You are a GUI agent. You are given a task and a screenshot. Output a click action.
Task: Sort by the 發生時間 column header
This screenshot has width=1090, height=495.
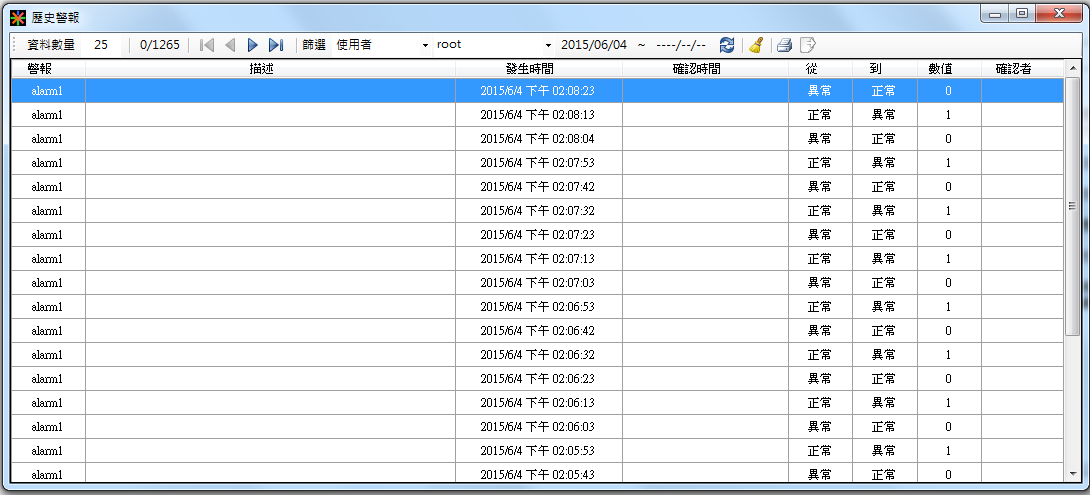pyautogui.click(x=538, y=69)
